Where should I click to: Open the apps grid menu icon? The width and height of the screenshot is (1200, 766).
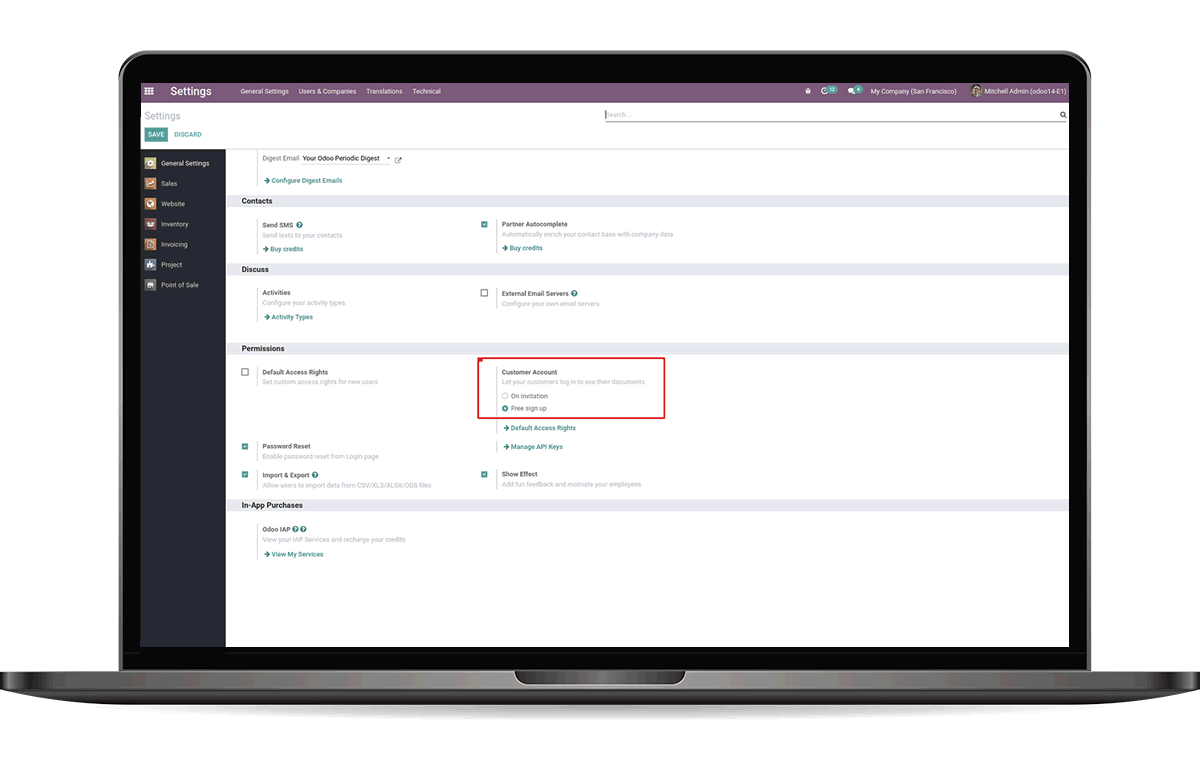point(149,91)
